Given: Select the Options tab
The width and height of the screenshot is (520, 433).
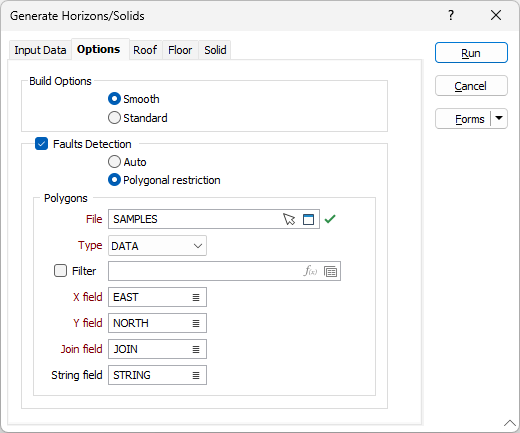Looking at the screenshot, I should pyautogui.click(x=99, y=49).
